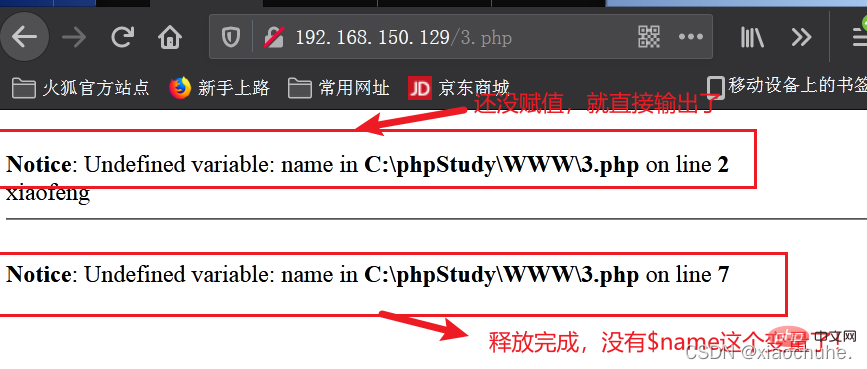Open the 京东商城 JD bookmark

click(x=459, y=87)
